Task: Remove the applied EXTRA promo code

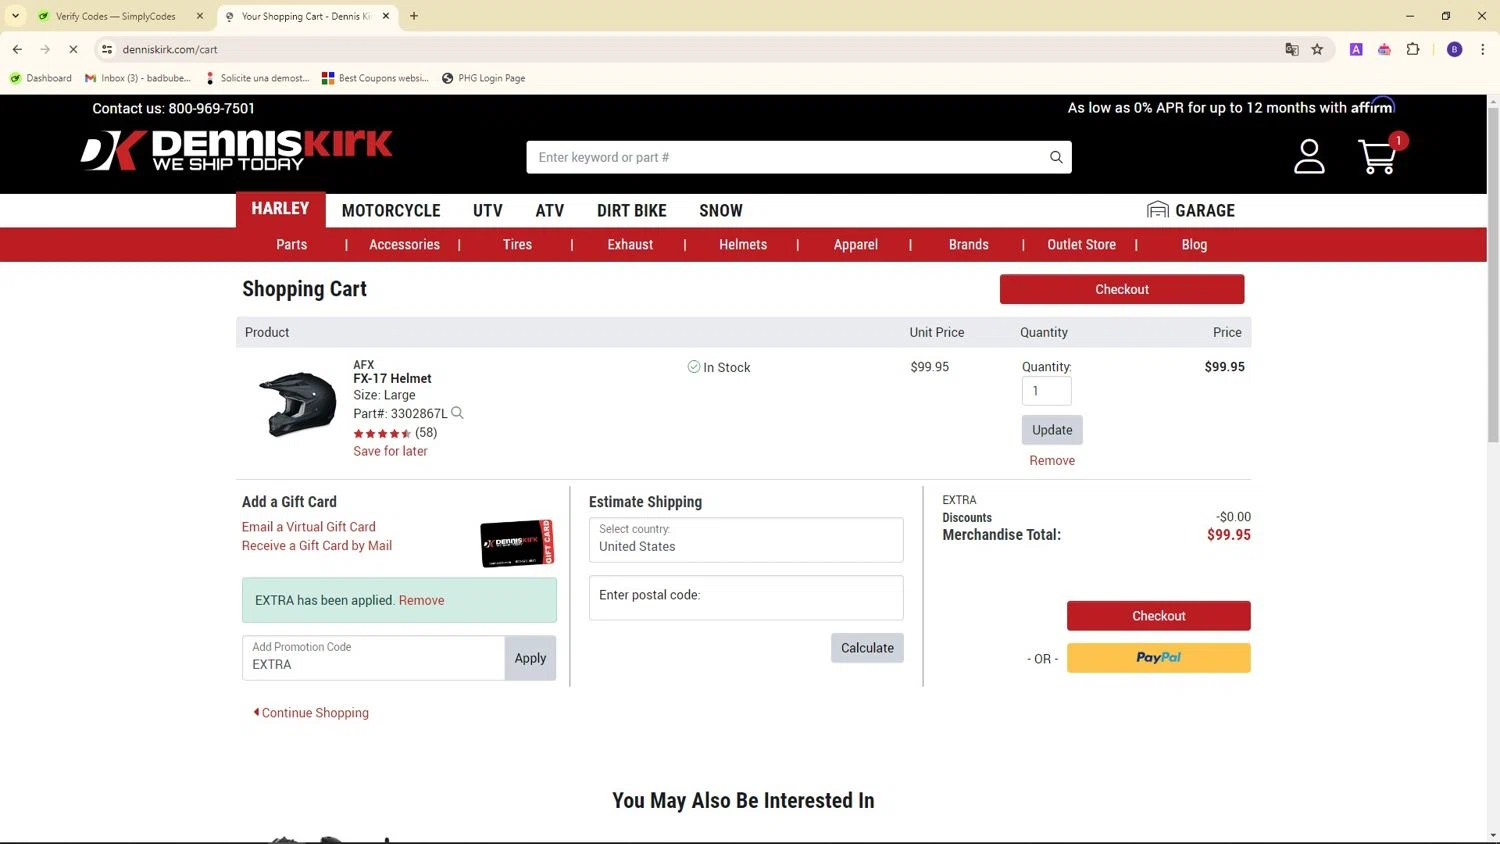Action: (x=421, y=601)
